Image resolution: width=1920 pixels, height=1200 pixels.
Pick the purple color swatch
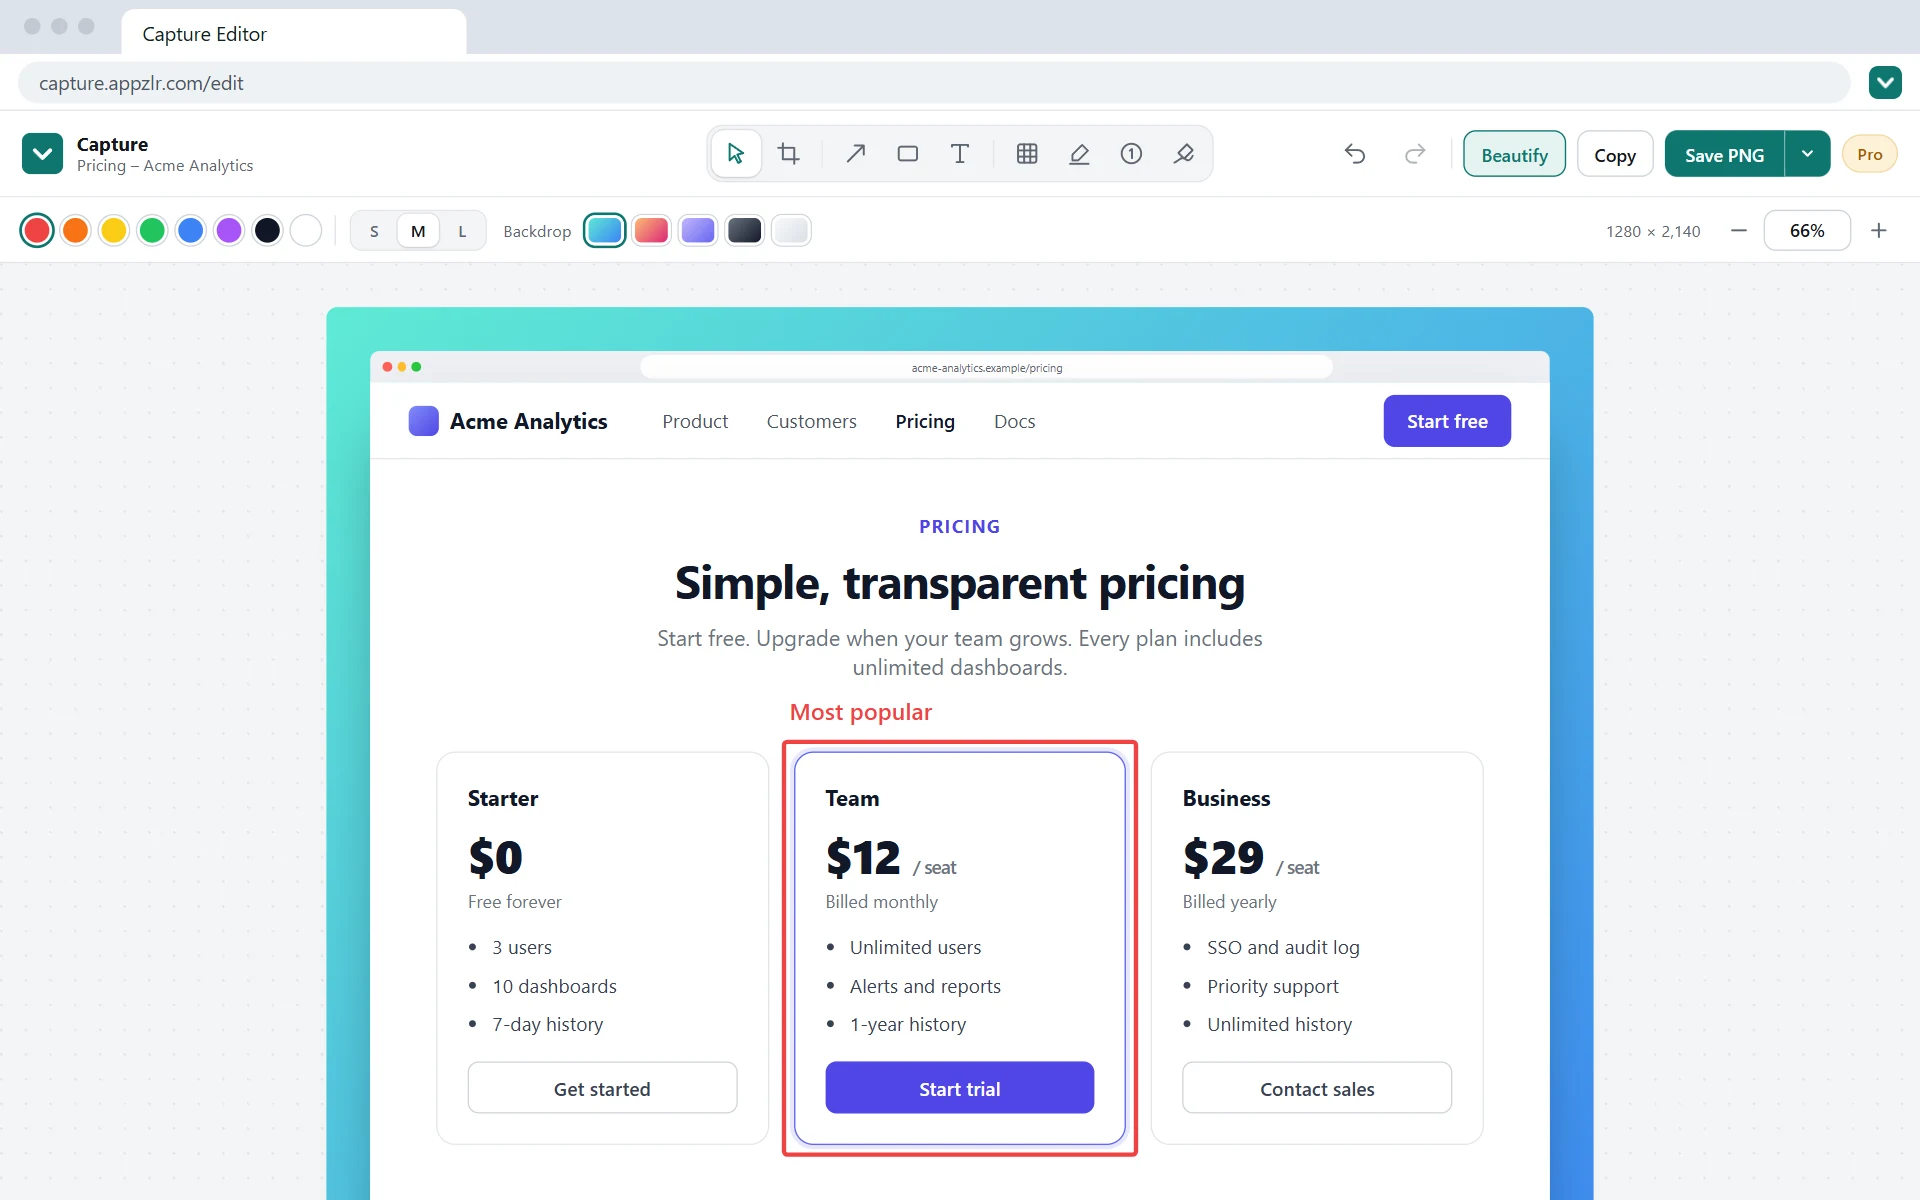[229, 231]
